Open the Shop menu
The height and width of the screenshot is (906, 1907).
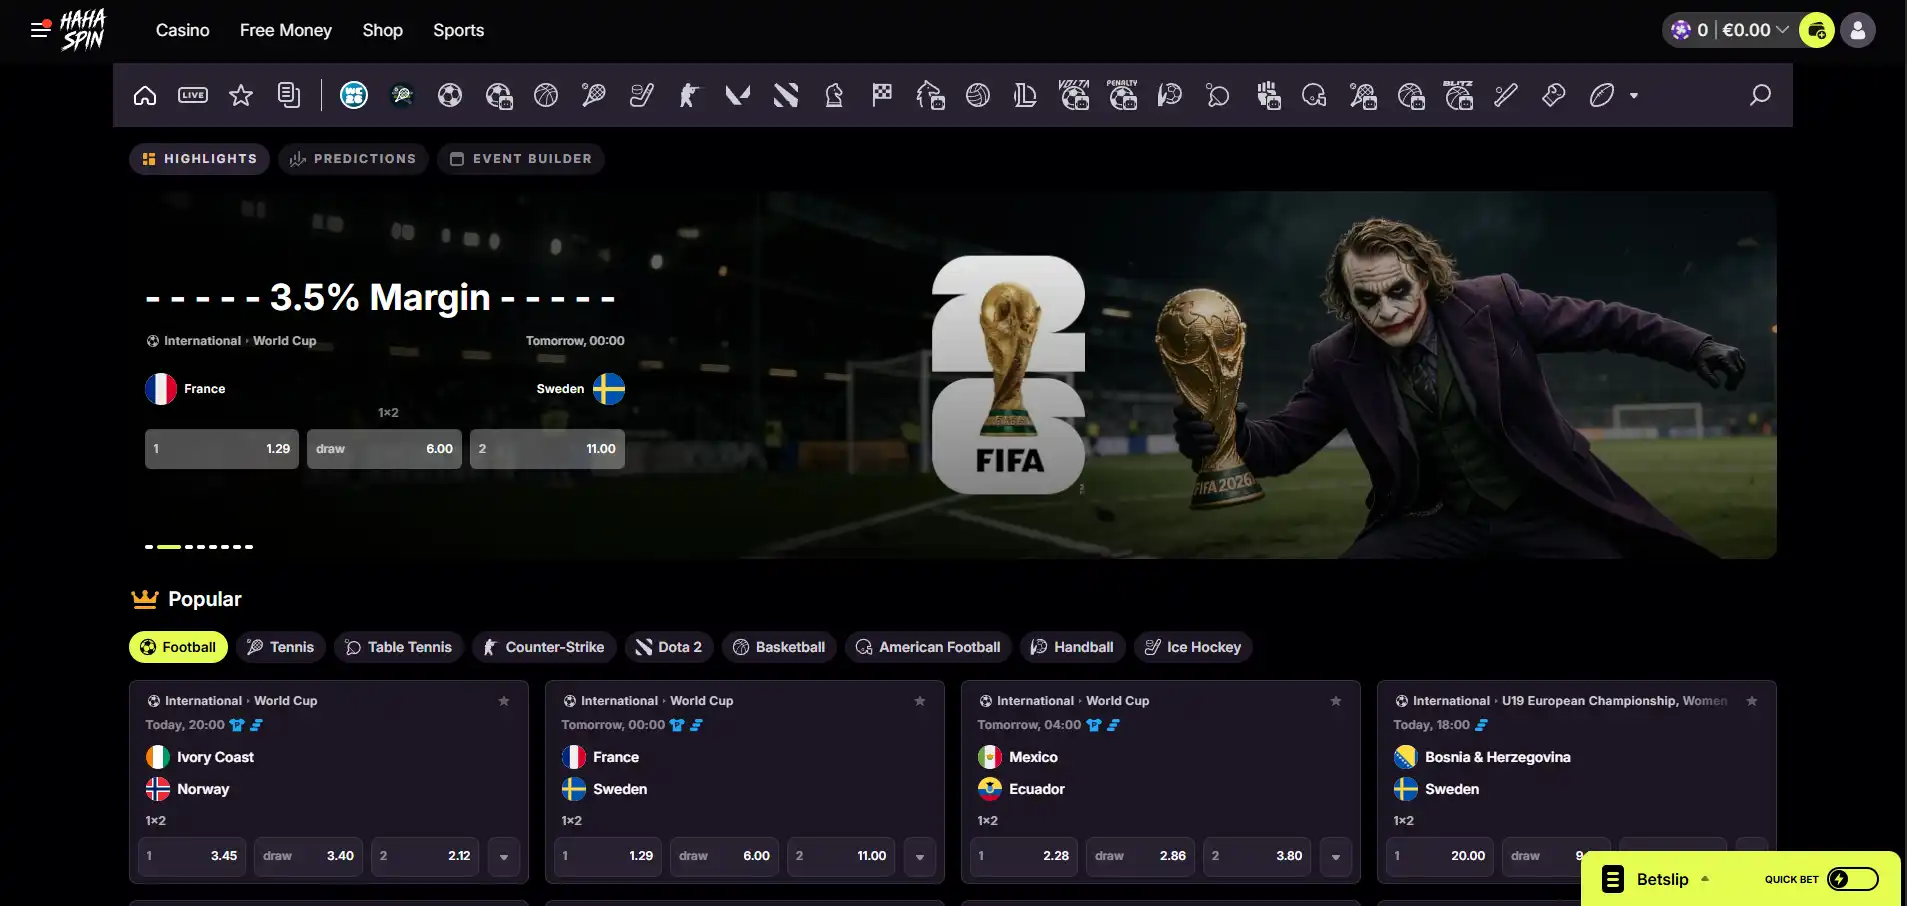click(383, 30)
